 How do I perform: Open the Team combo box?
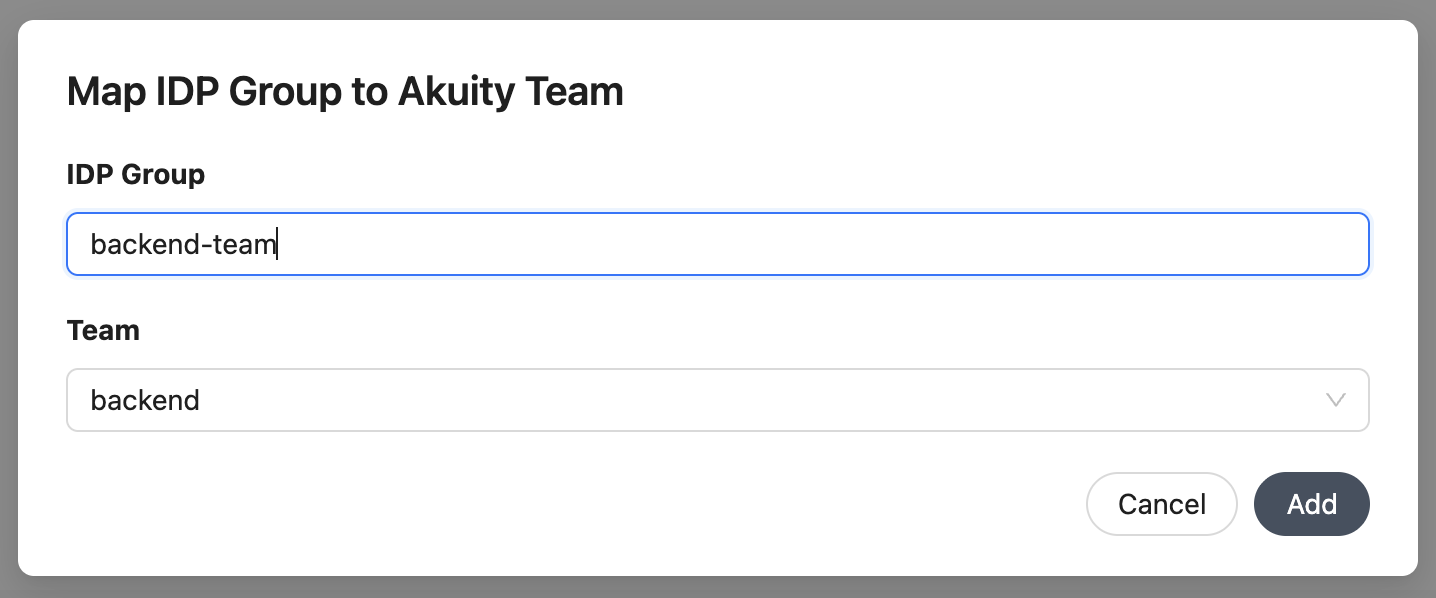(x=716, y=400)
